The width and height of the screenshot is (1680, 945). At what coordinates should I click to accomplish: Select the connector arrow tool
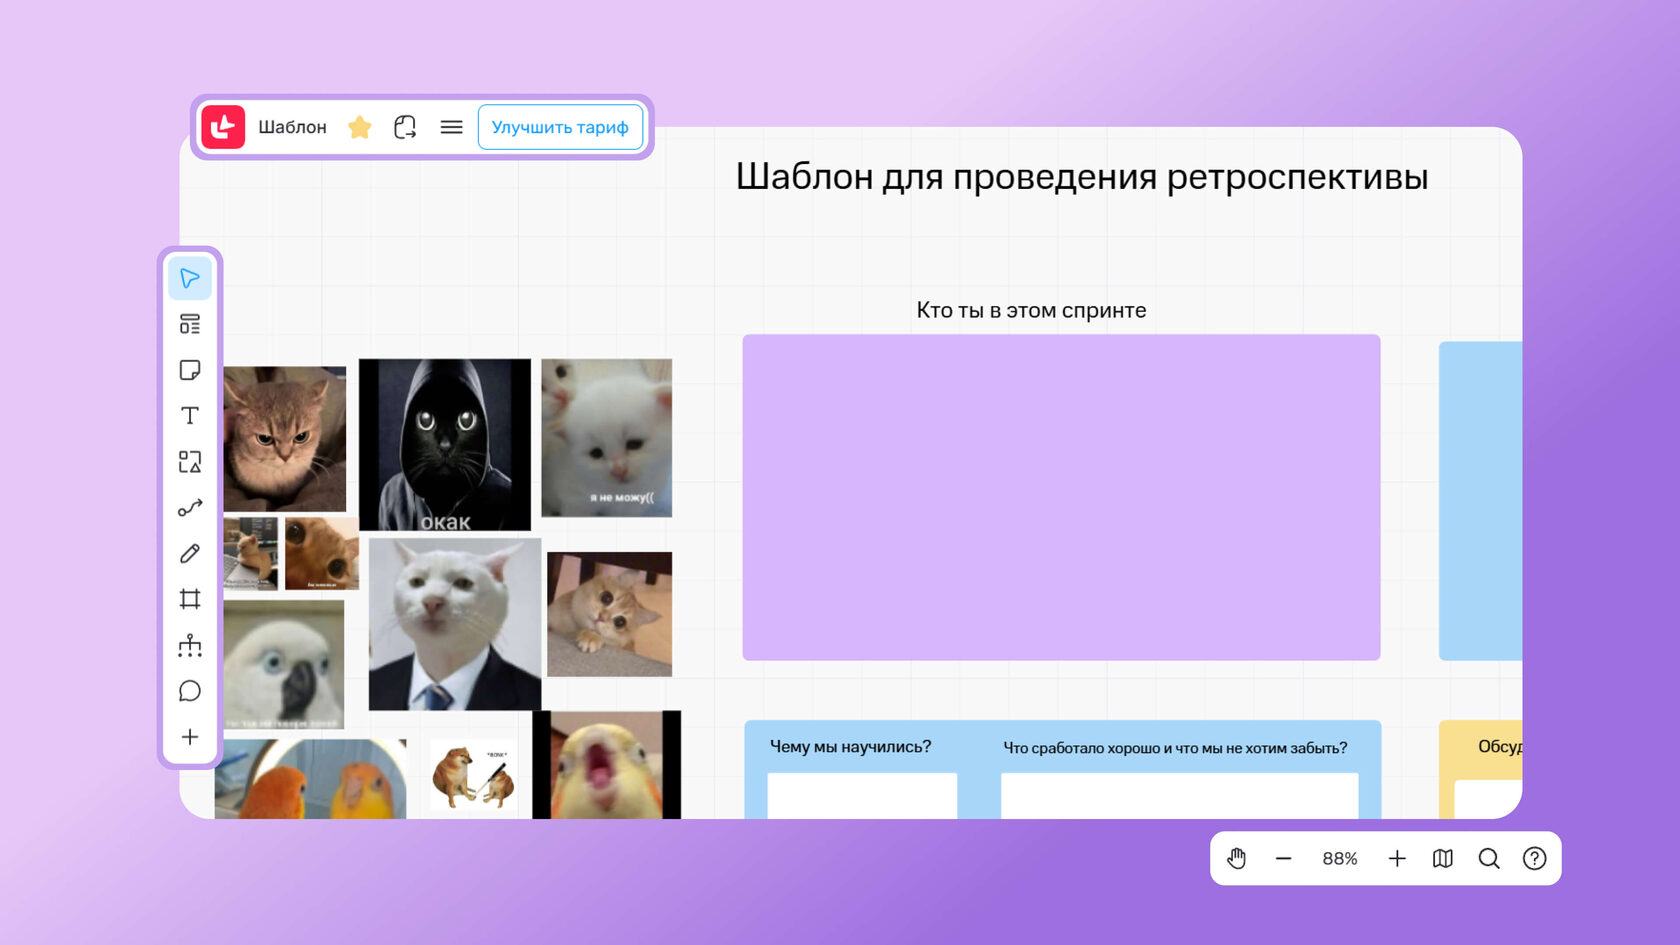tap(189, 508)
